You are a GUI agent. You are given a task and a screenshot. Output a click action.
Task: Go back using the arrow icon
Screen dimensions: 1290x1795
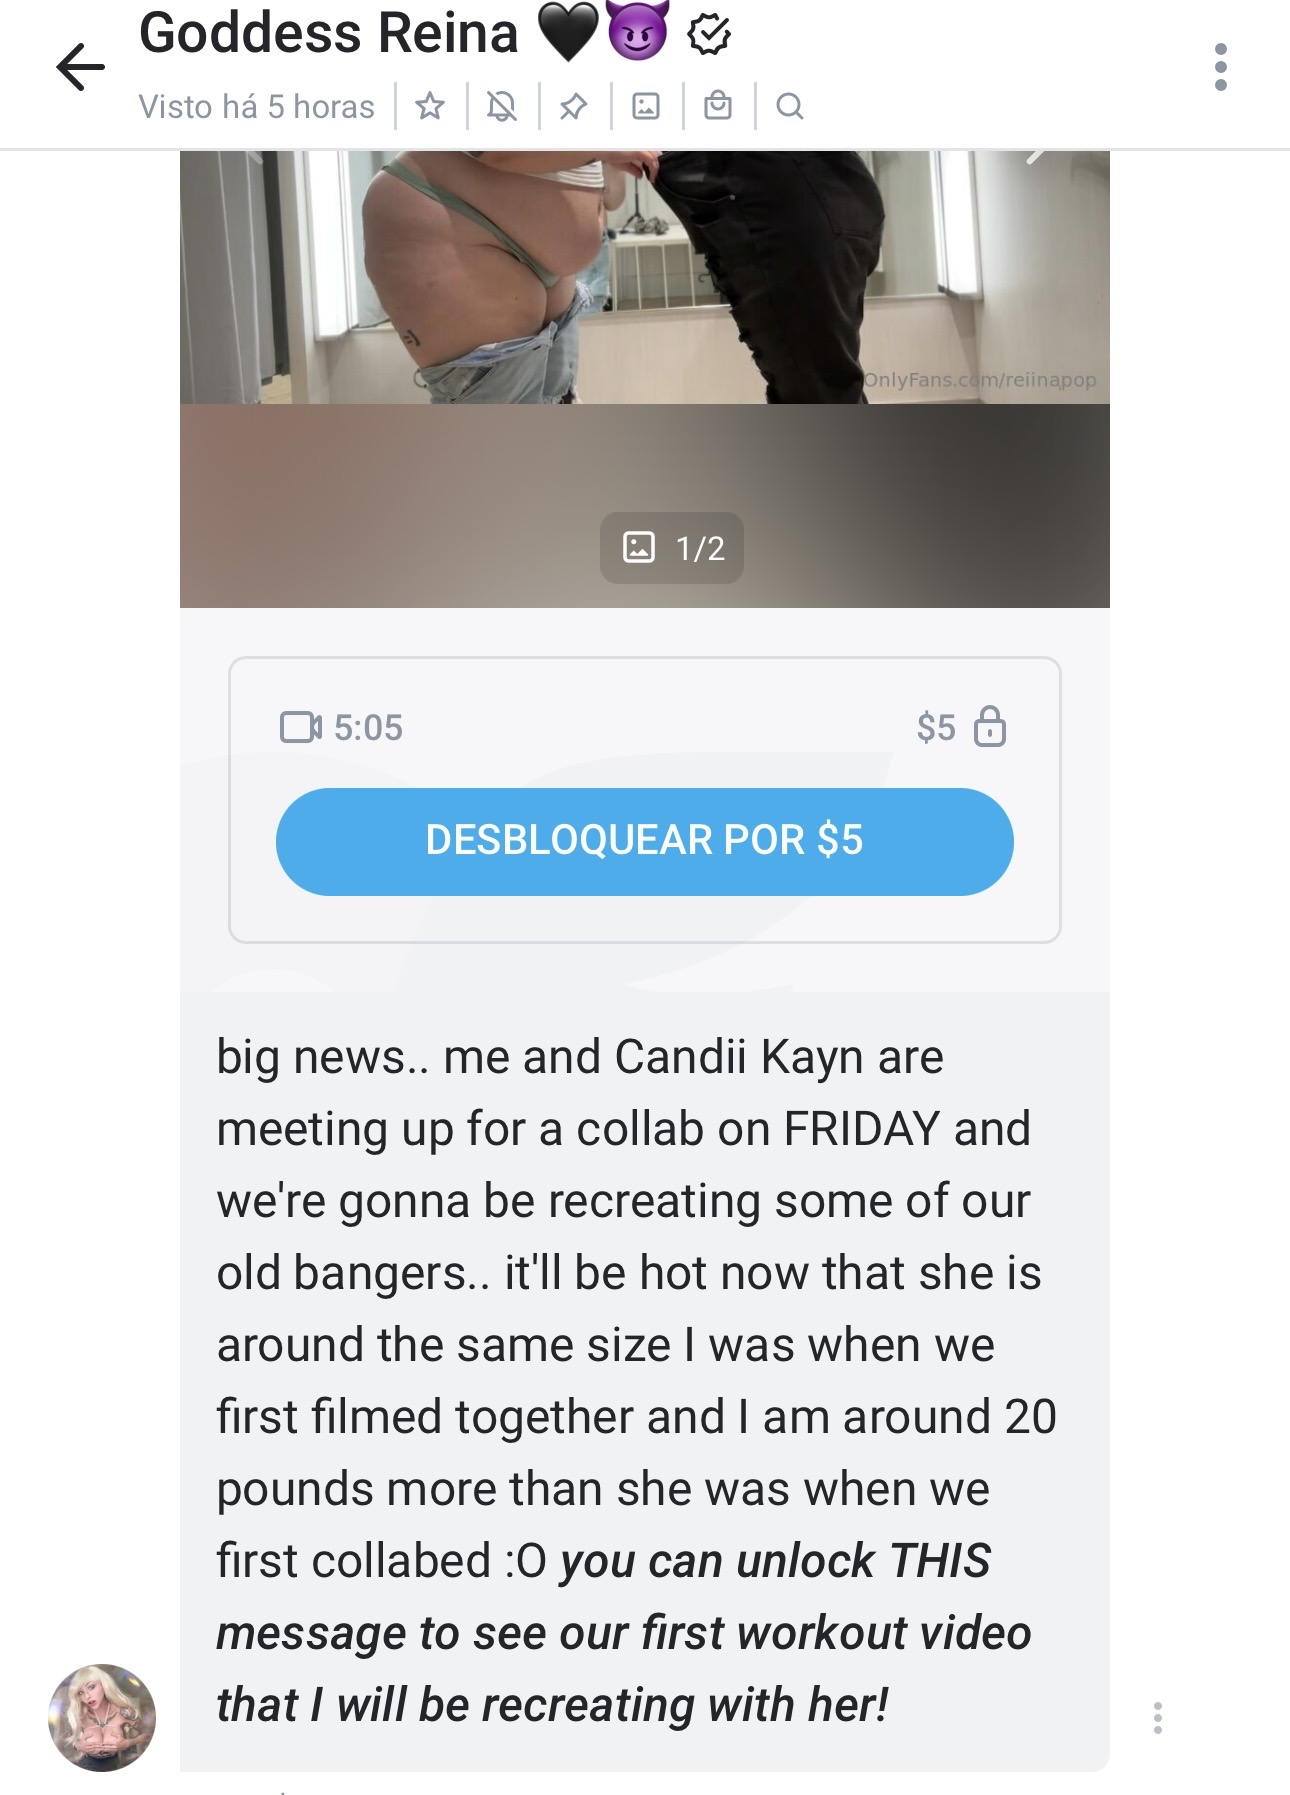[x=80, y=67]
